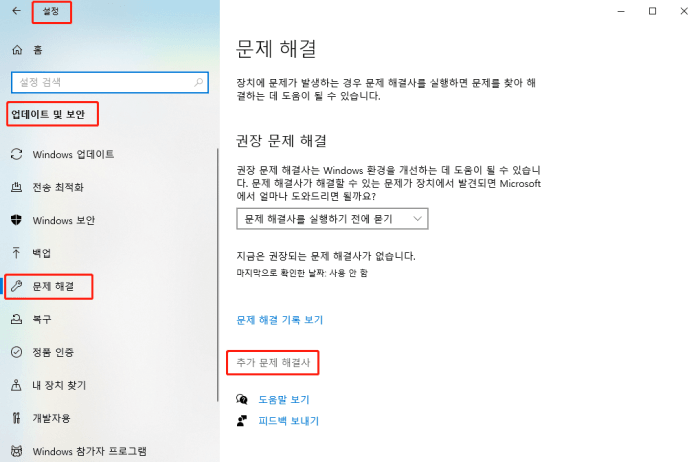
Task: Click the Windows Update sync icon
Action: point(16,154)
